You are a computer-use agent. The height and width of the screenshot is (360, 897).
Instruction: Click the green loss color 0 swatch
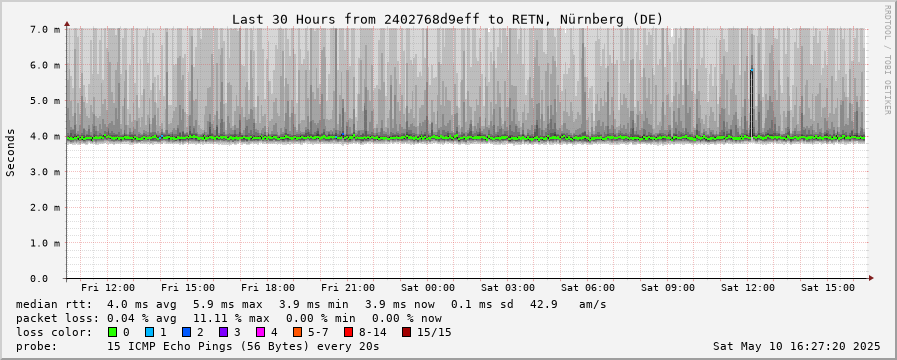[x=112, y=332]
